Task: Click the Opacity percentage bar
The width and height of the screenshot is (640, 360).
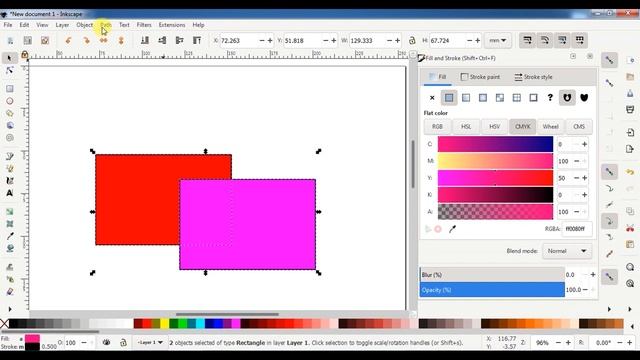Action: pos(492,290)
